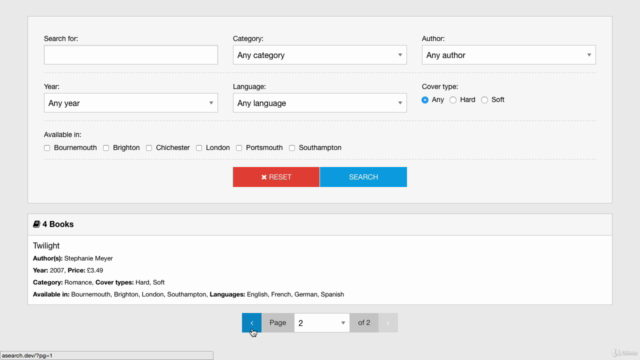Screen dimensions: 640x360
Task: Toggle the Portsmouth checkbox
Action: pyautogui.click(x=239, y=148)
